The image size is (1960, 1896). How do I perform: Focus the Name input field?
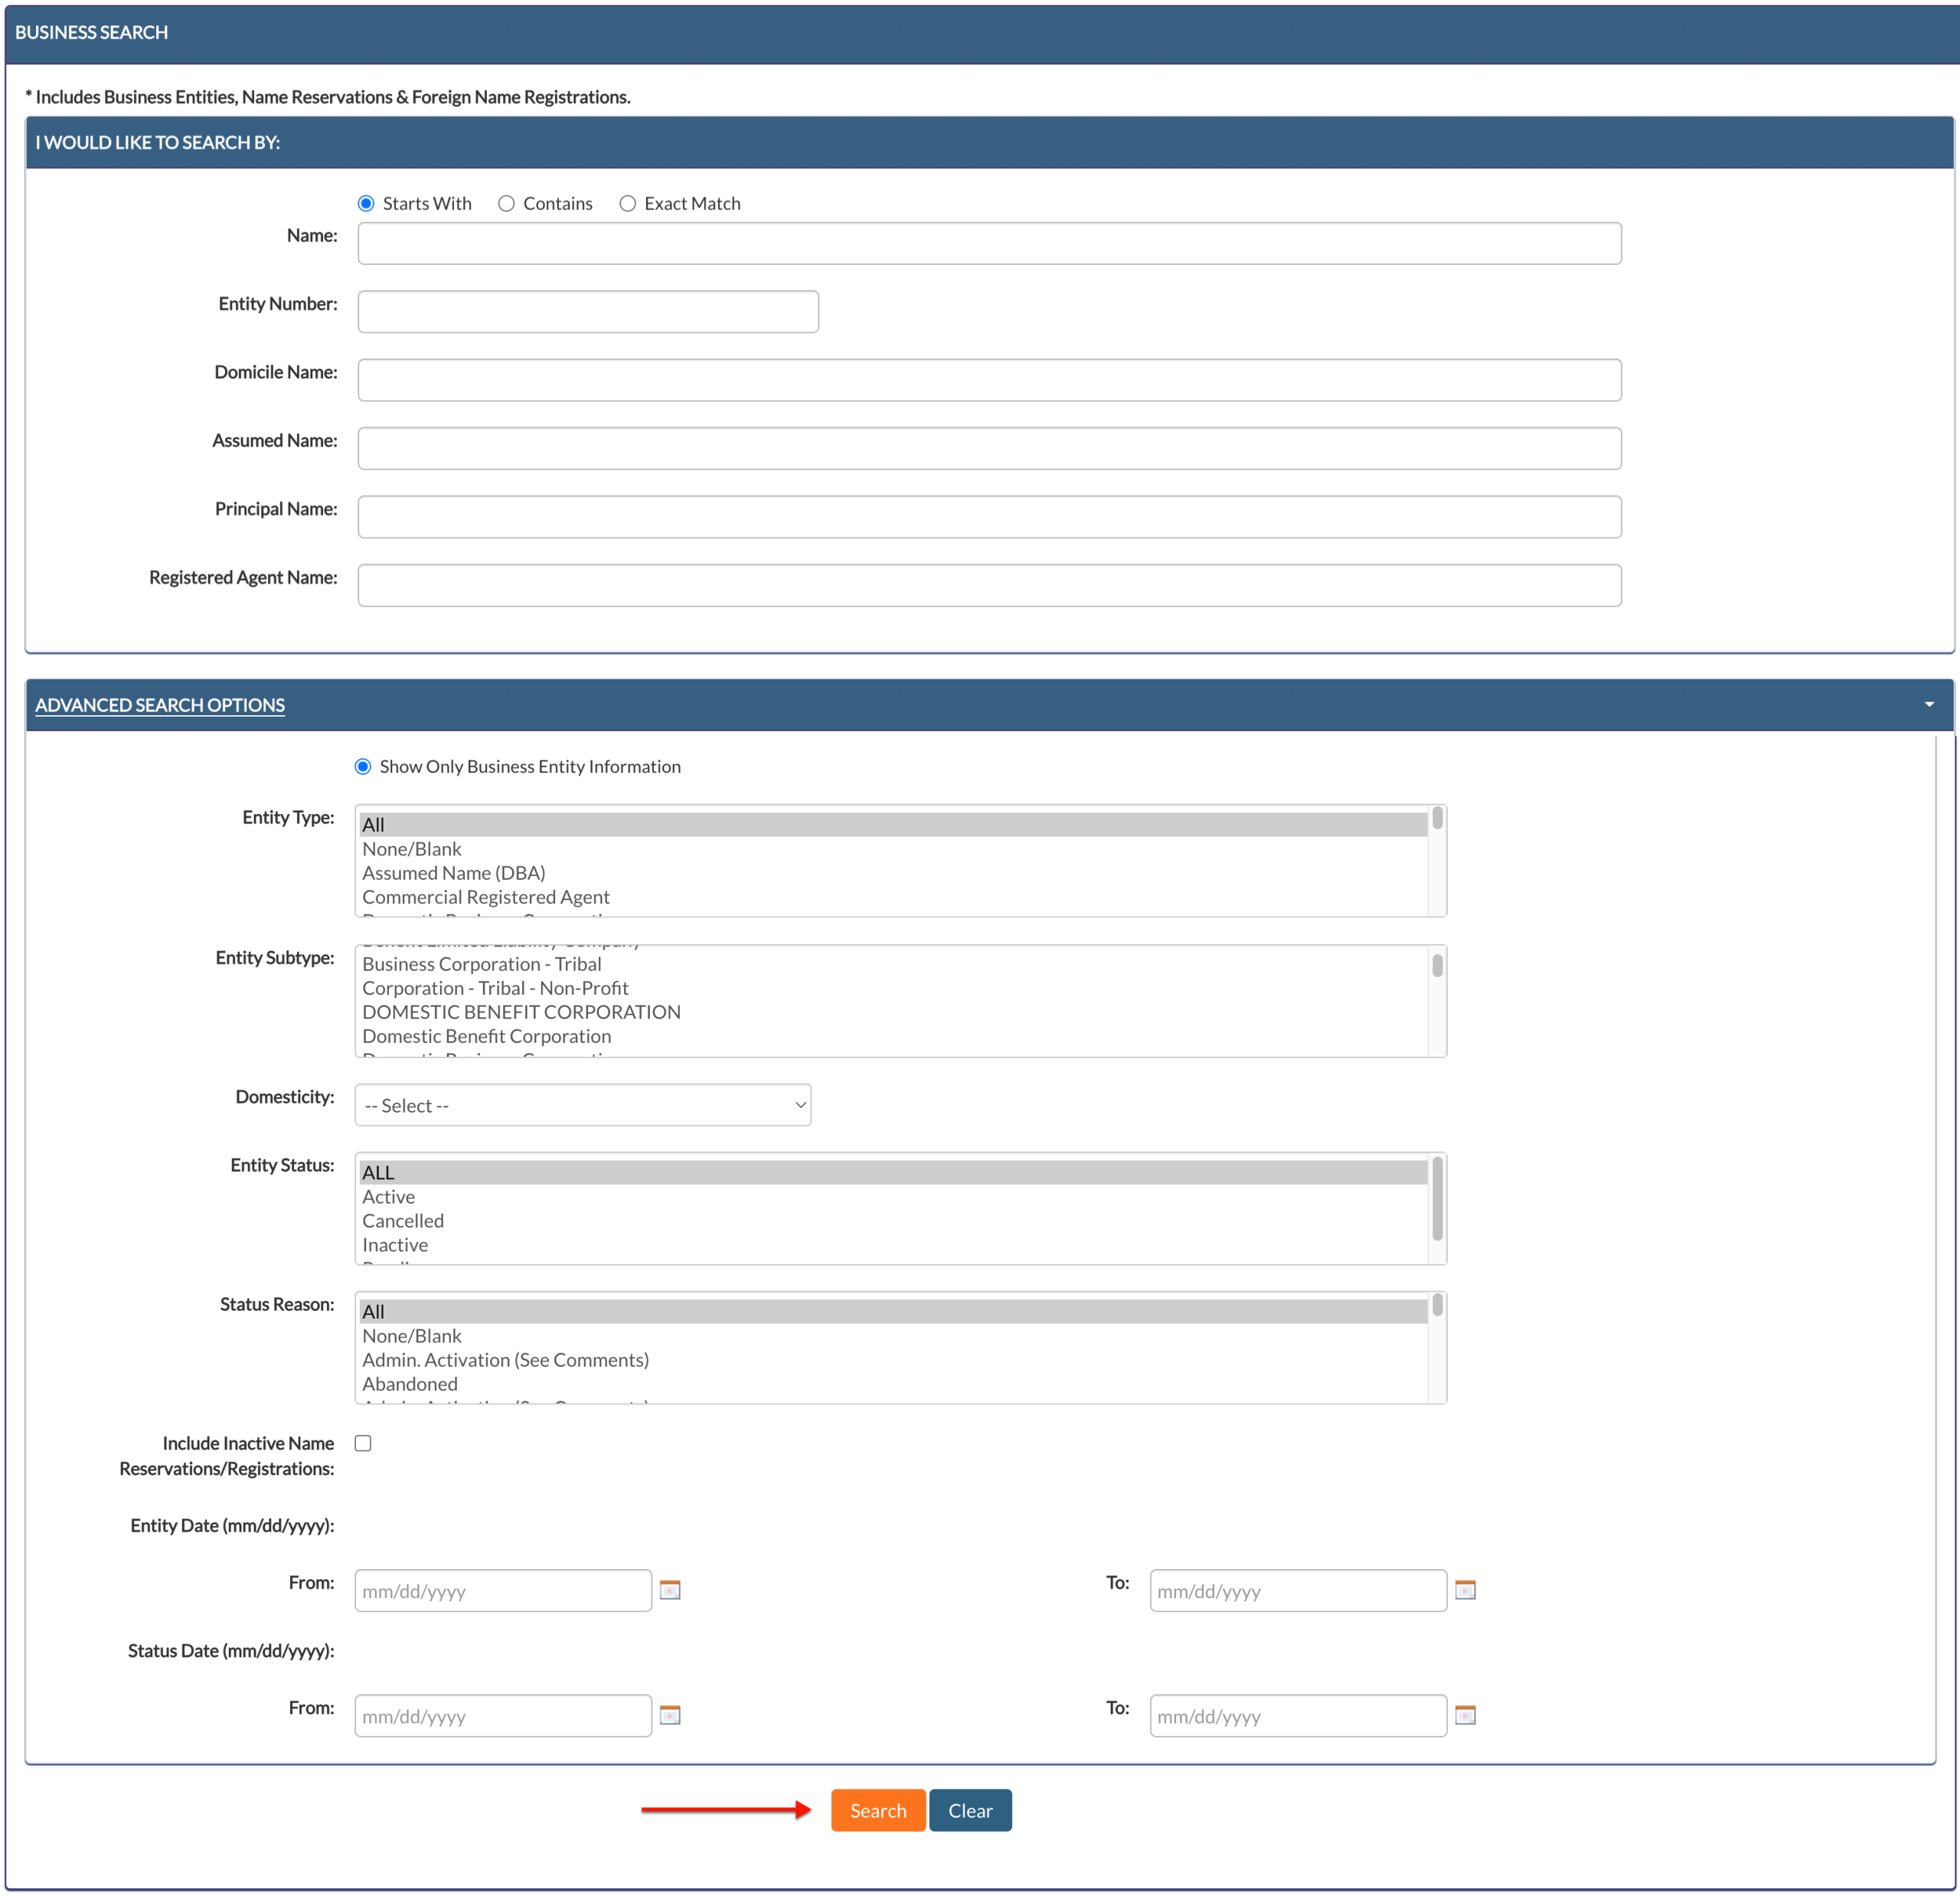[x=989, y=243]
